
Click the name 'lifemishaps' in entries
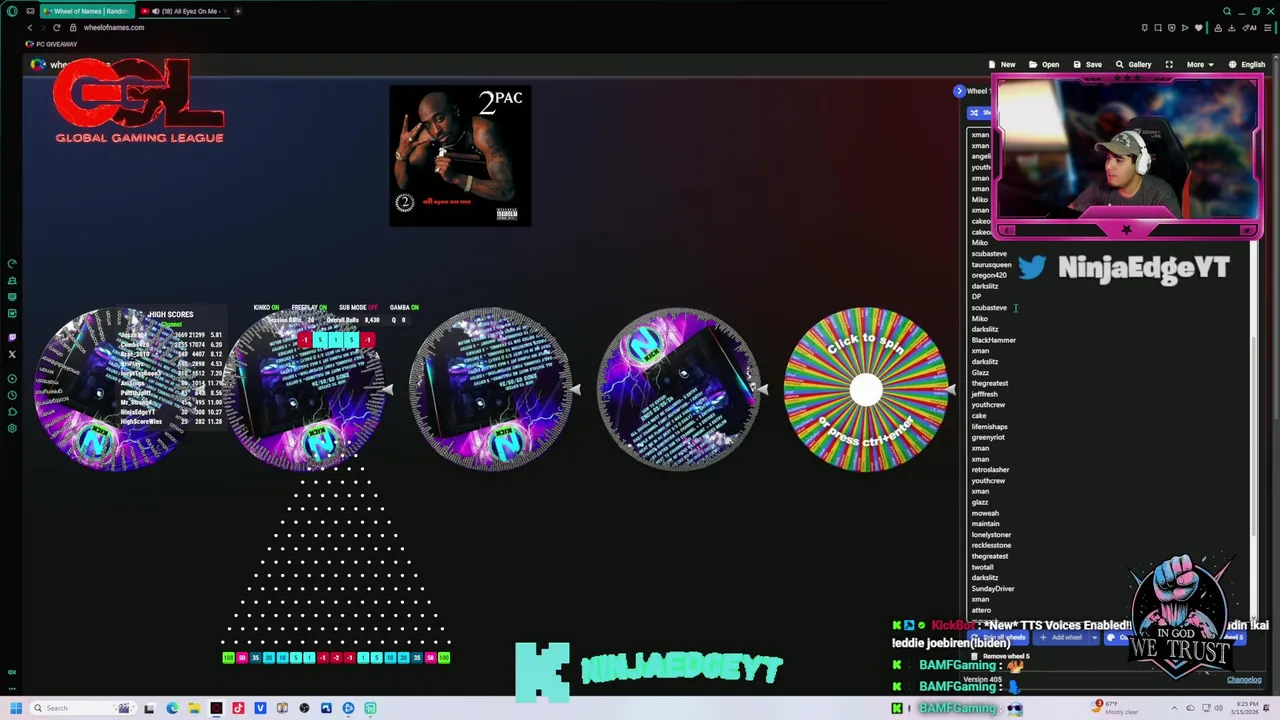coord(989,426)
